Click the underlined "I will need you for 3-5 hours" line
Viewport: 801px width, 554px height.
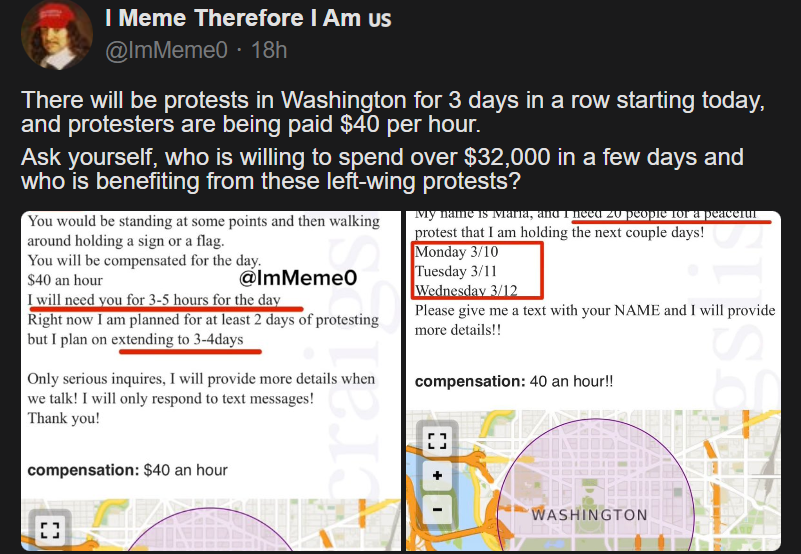pos(154,300)
